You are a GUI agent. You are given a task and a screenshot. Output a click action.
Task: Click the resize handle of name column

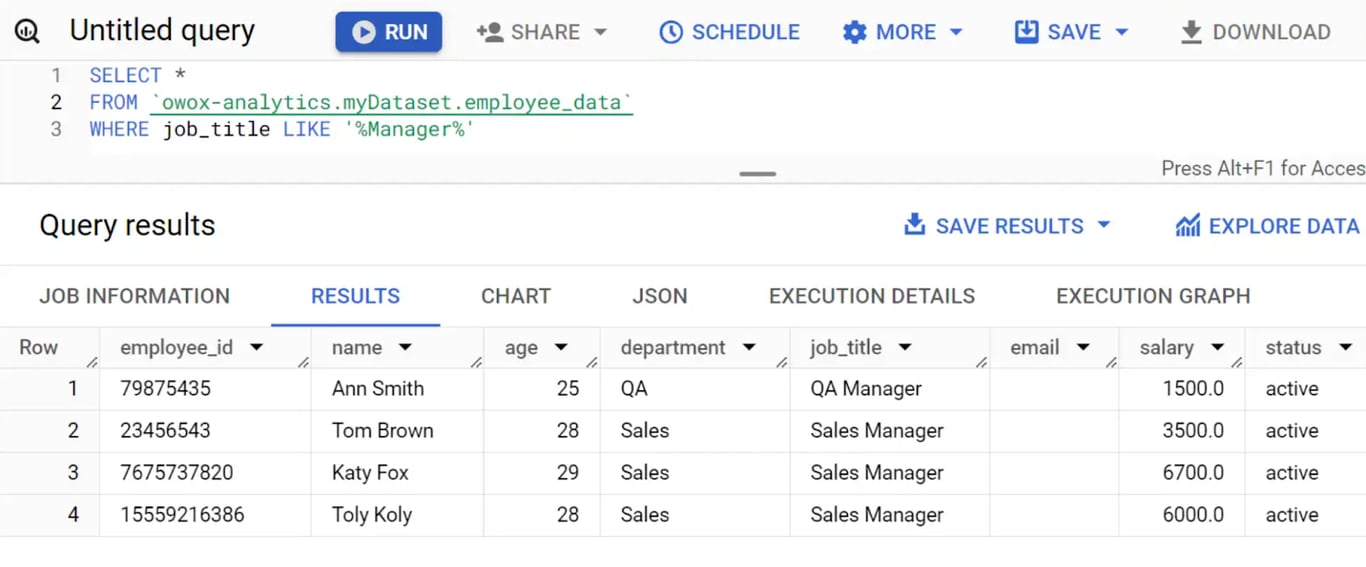[476, 362]
